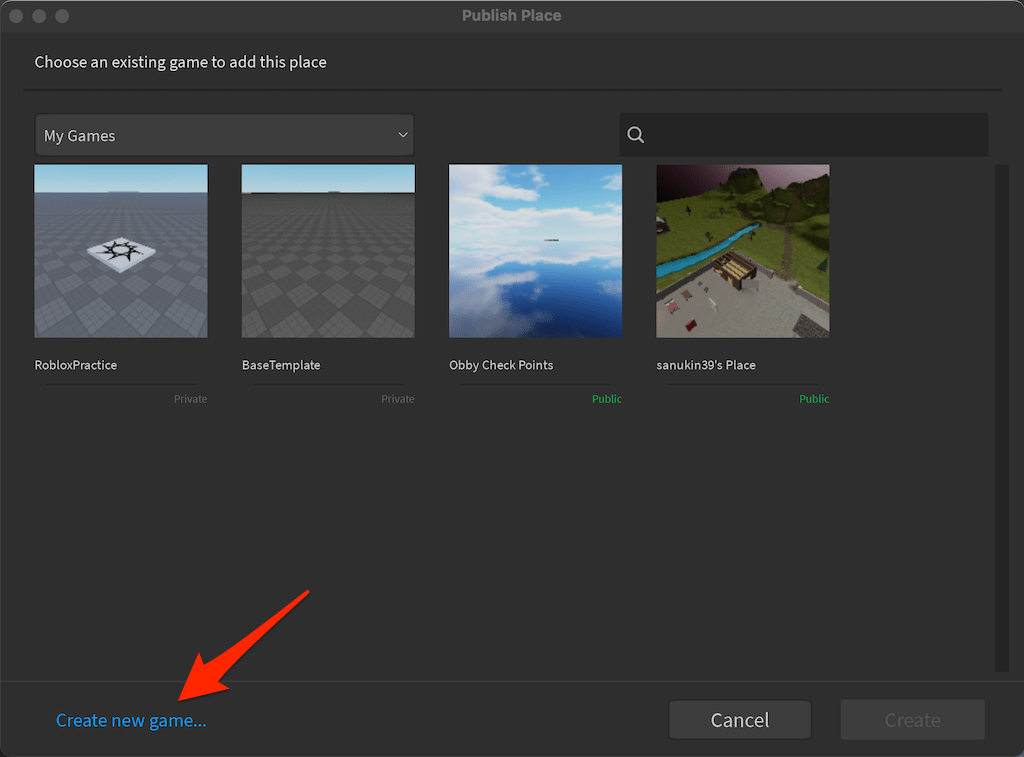
Task: Cancel the Publish Place dialog
Action: coord(740,720)
